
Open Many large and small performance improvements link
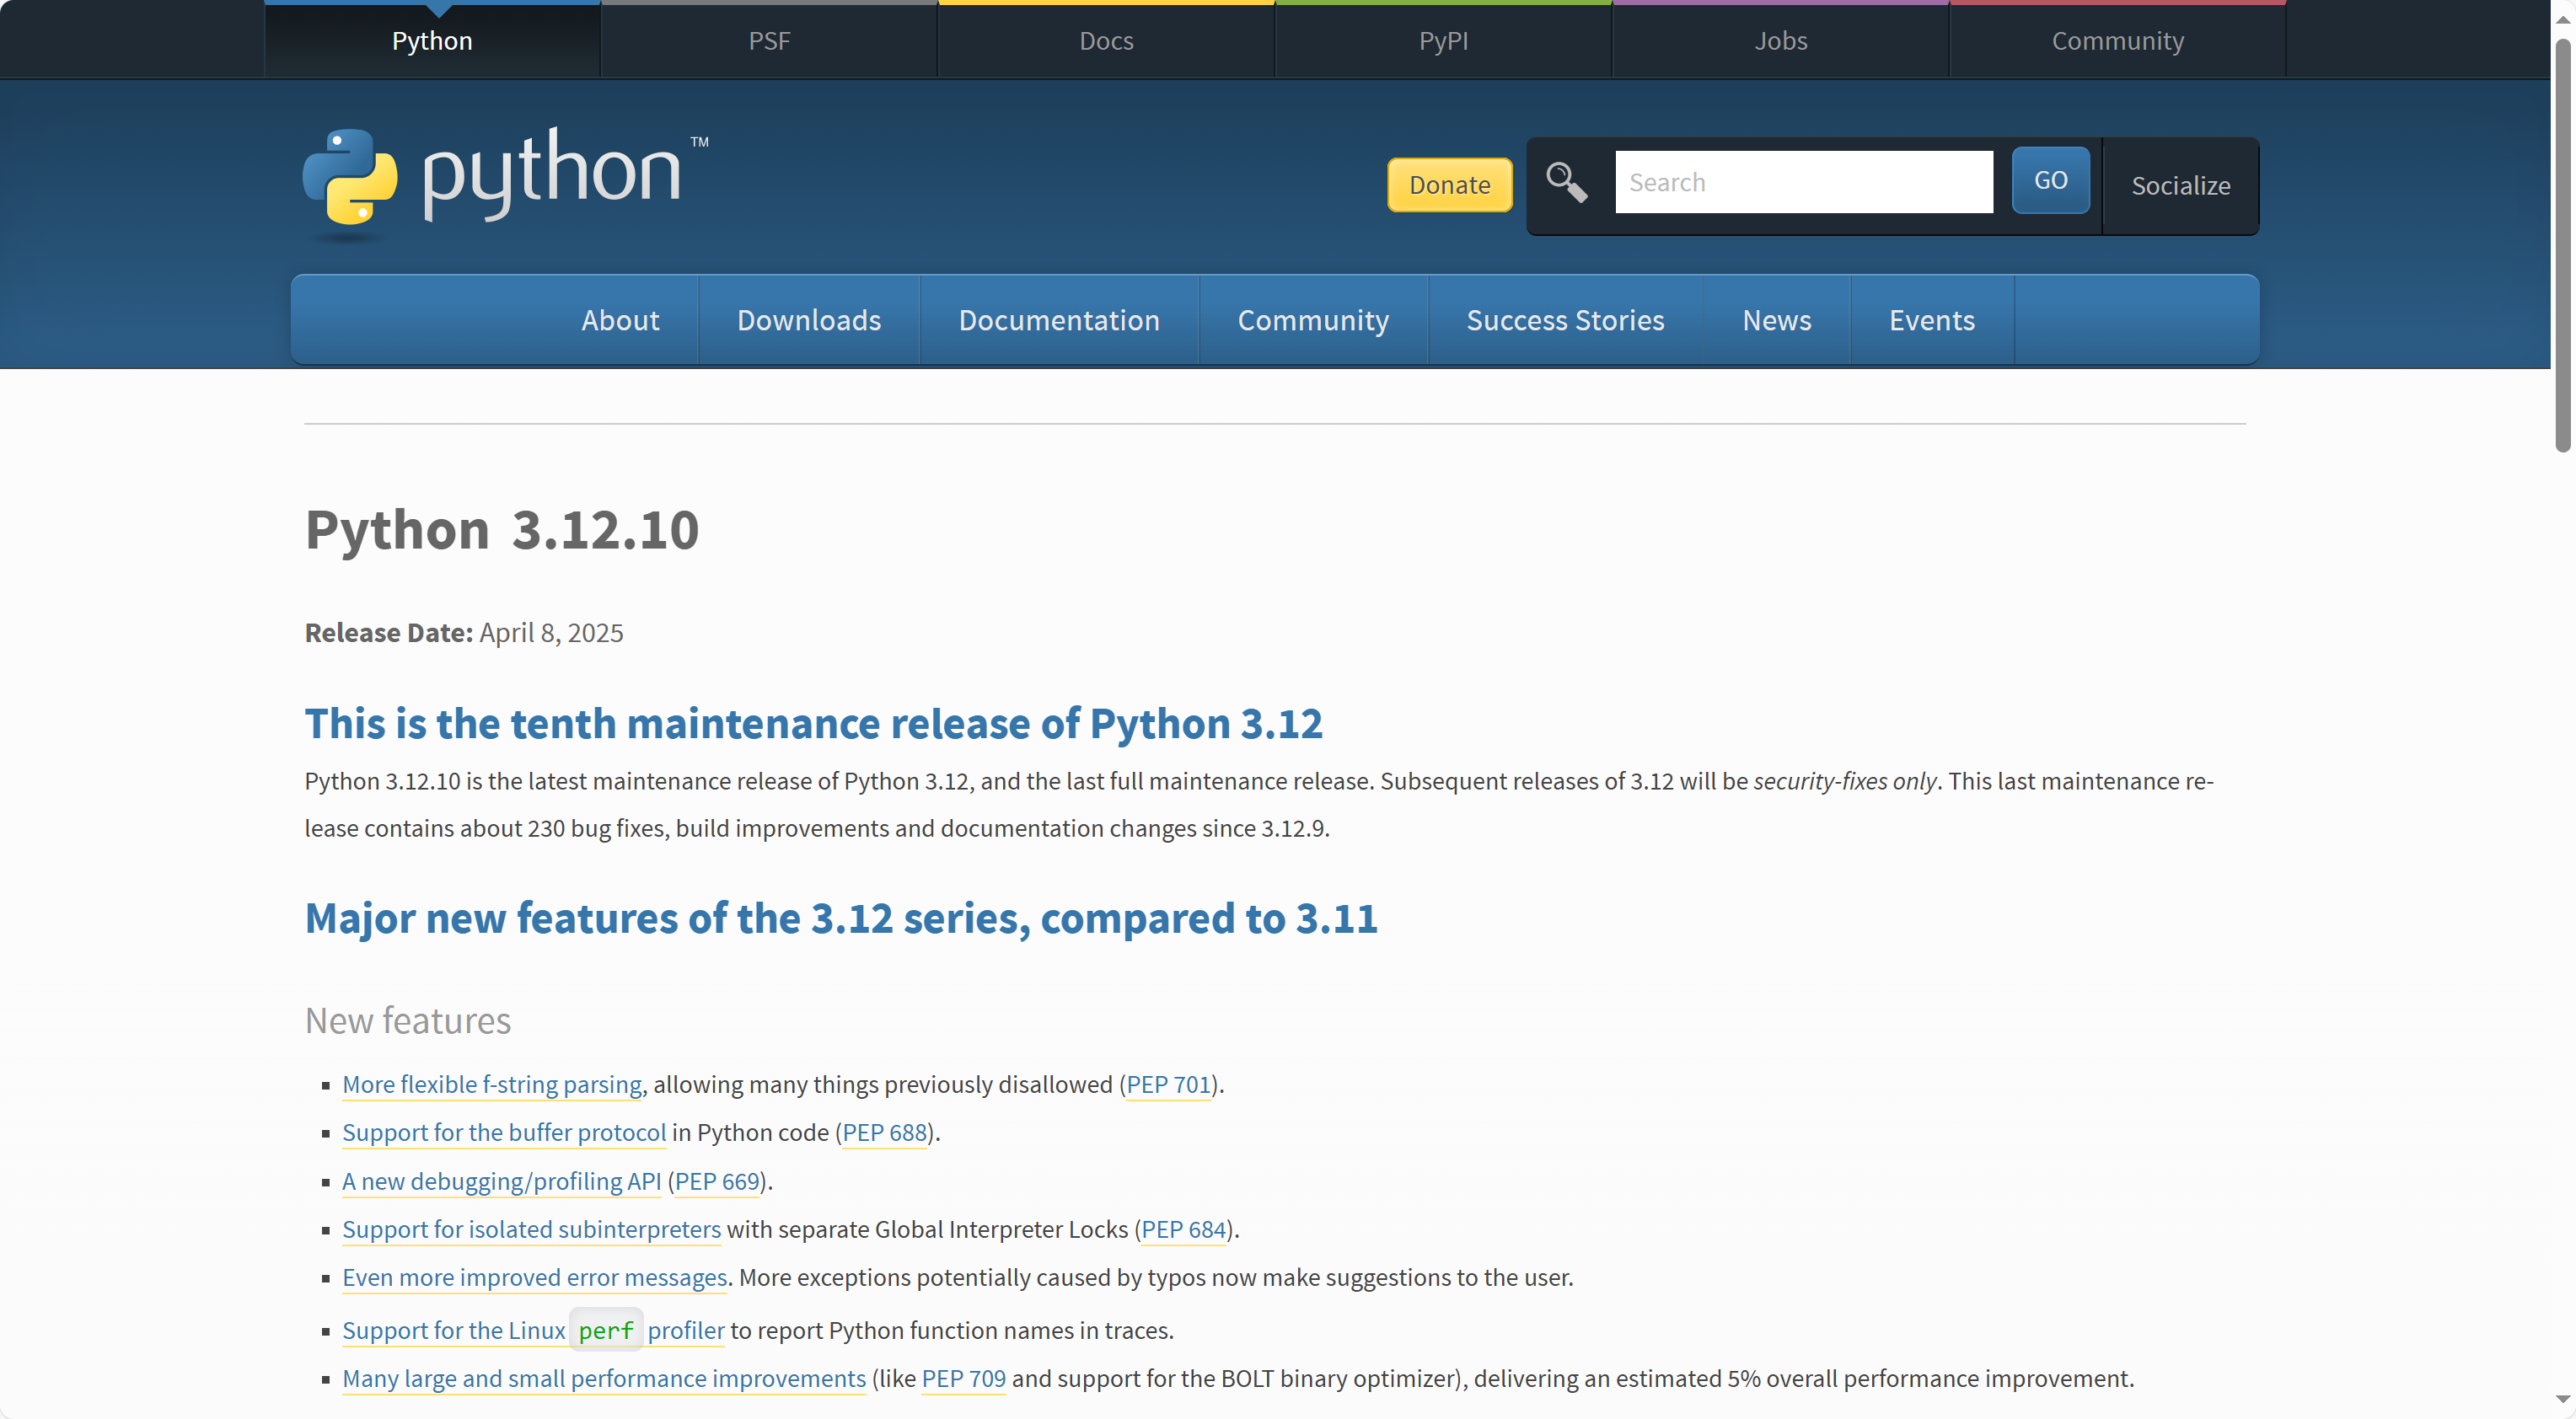604,1379
